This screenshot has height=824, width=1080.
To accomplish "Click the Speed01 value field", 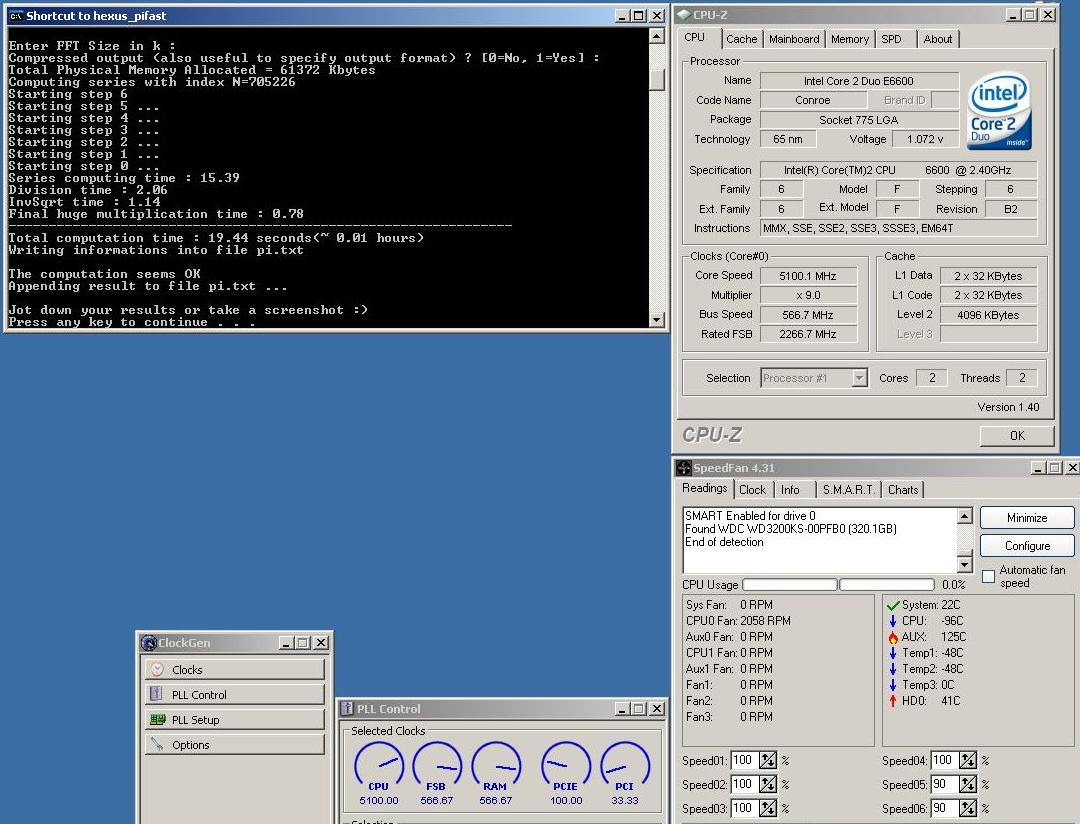I will point(745,761).
